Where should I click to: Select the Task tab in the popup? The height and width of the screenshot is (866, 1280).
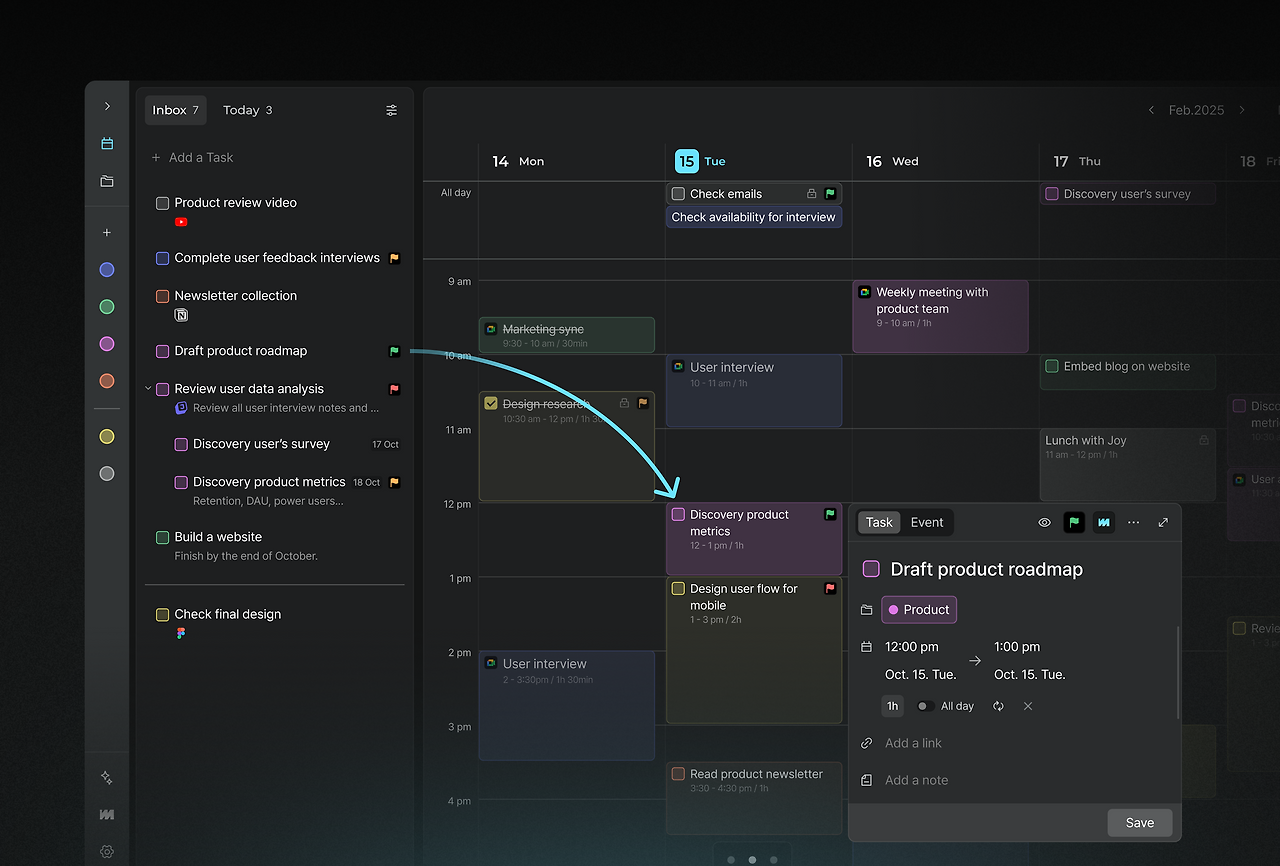point(879,522)
